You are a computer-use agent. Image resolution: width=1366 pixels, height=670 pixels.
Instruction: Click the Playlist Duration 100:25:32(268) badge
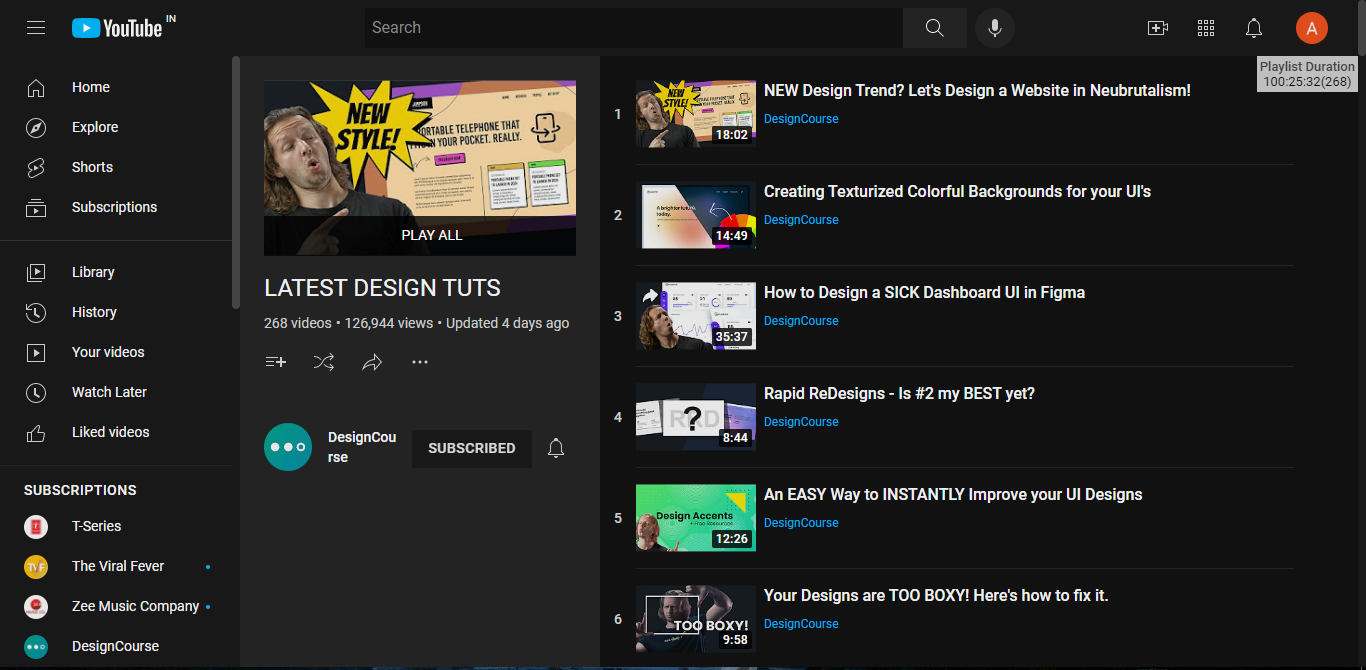coord(1307,74)
